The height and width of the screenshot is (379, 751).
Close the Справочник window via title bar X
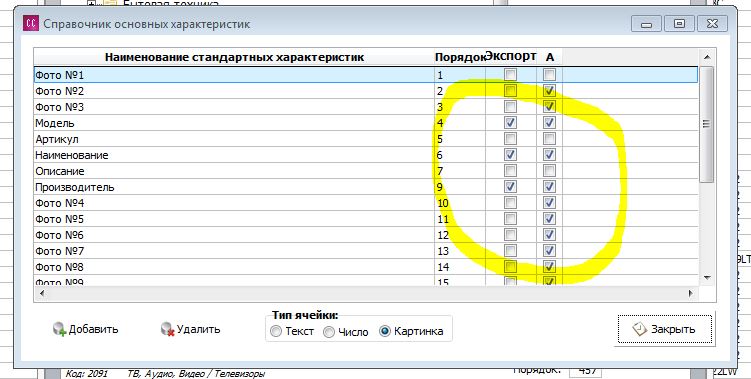point(712,23)
